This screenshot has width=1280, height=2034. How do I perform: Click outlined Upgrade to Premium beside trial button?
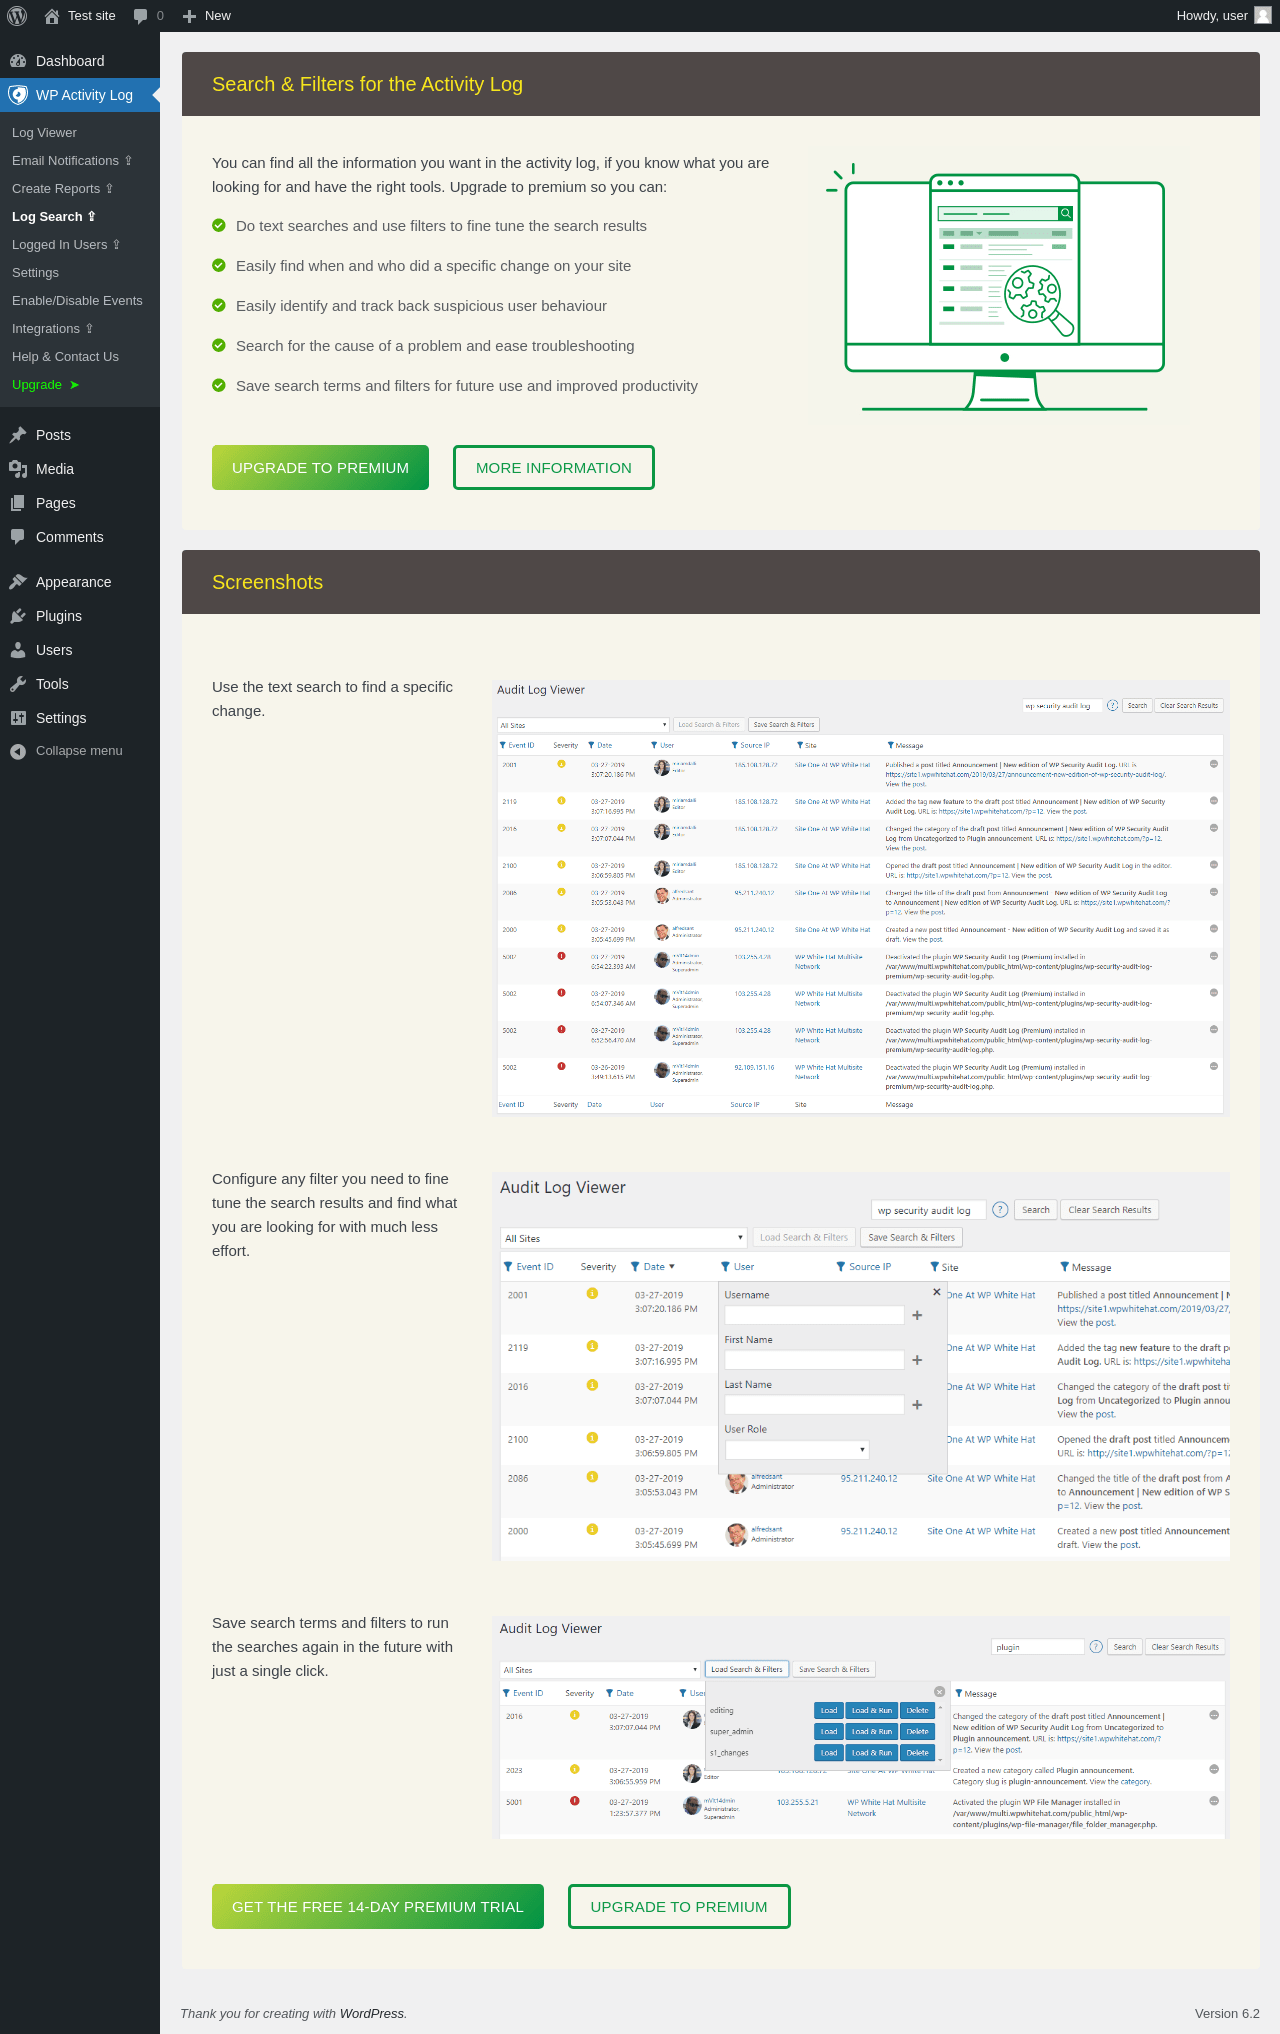click(x=679, y=1907)
